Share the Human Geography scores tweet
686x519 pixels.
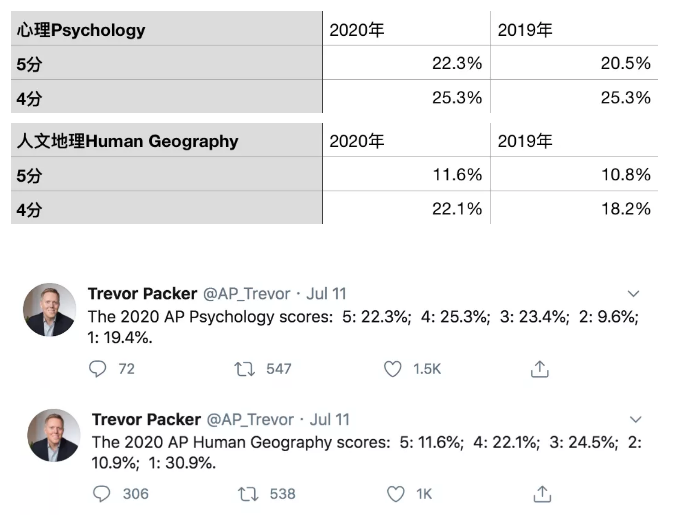tap(542, 494)
